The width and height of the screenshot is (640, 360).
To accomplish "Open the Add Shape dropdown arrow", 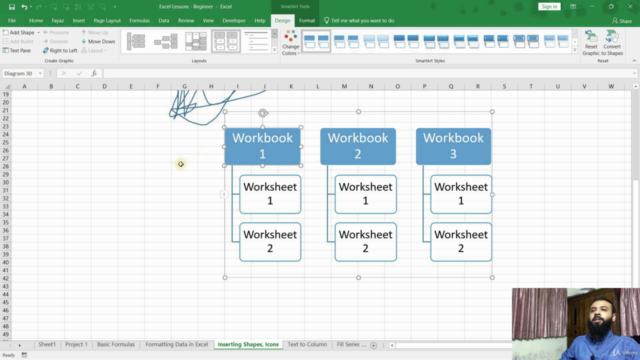I will pos(39,32).
